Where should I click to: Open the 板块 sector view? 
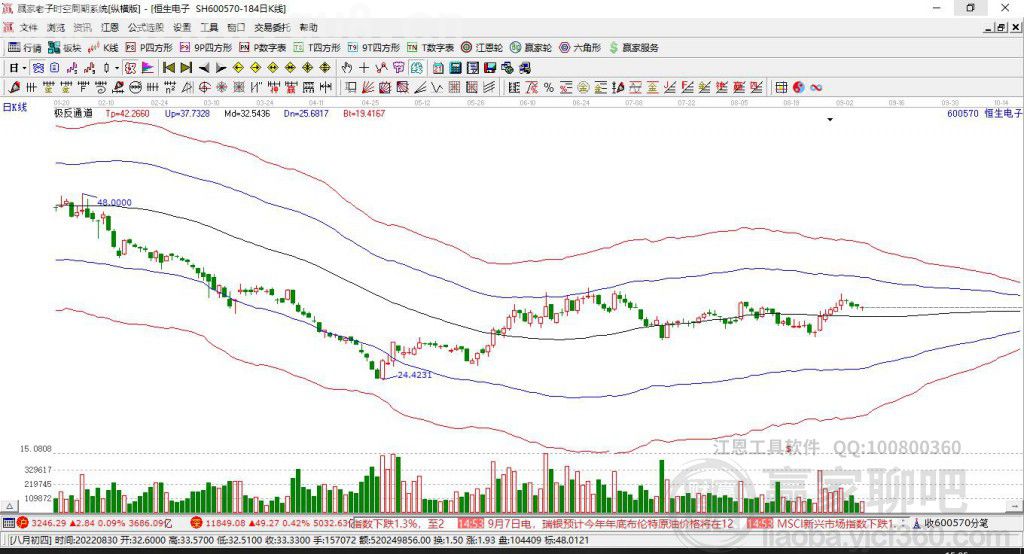(64, 48)
